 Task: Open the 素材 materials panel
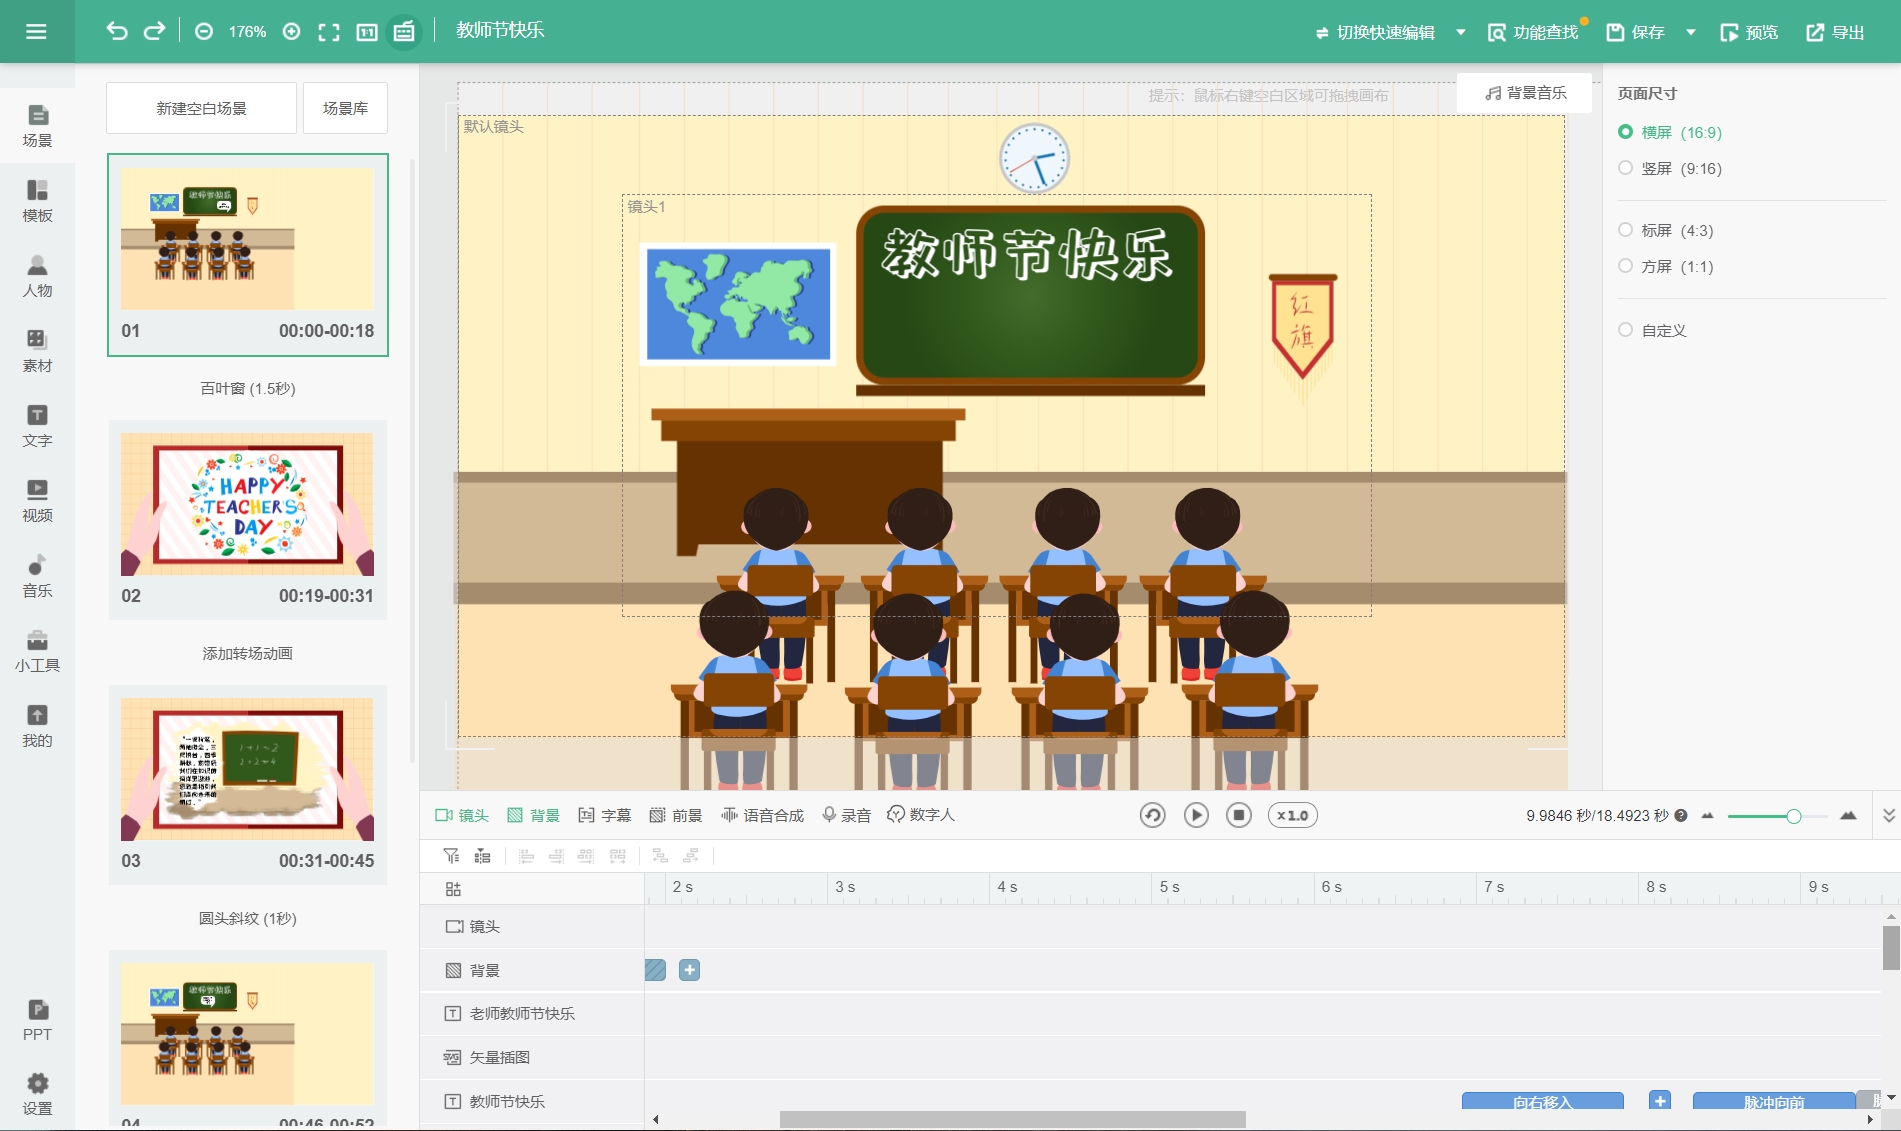click(x=37, y=351)
